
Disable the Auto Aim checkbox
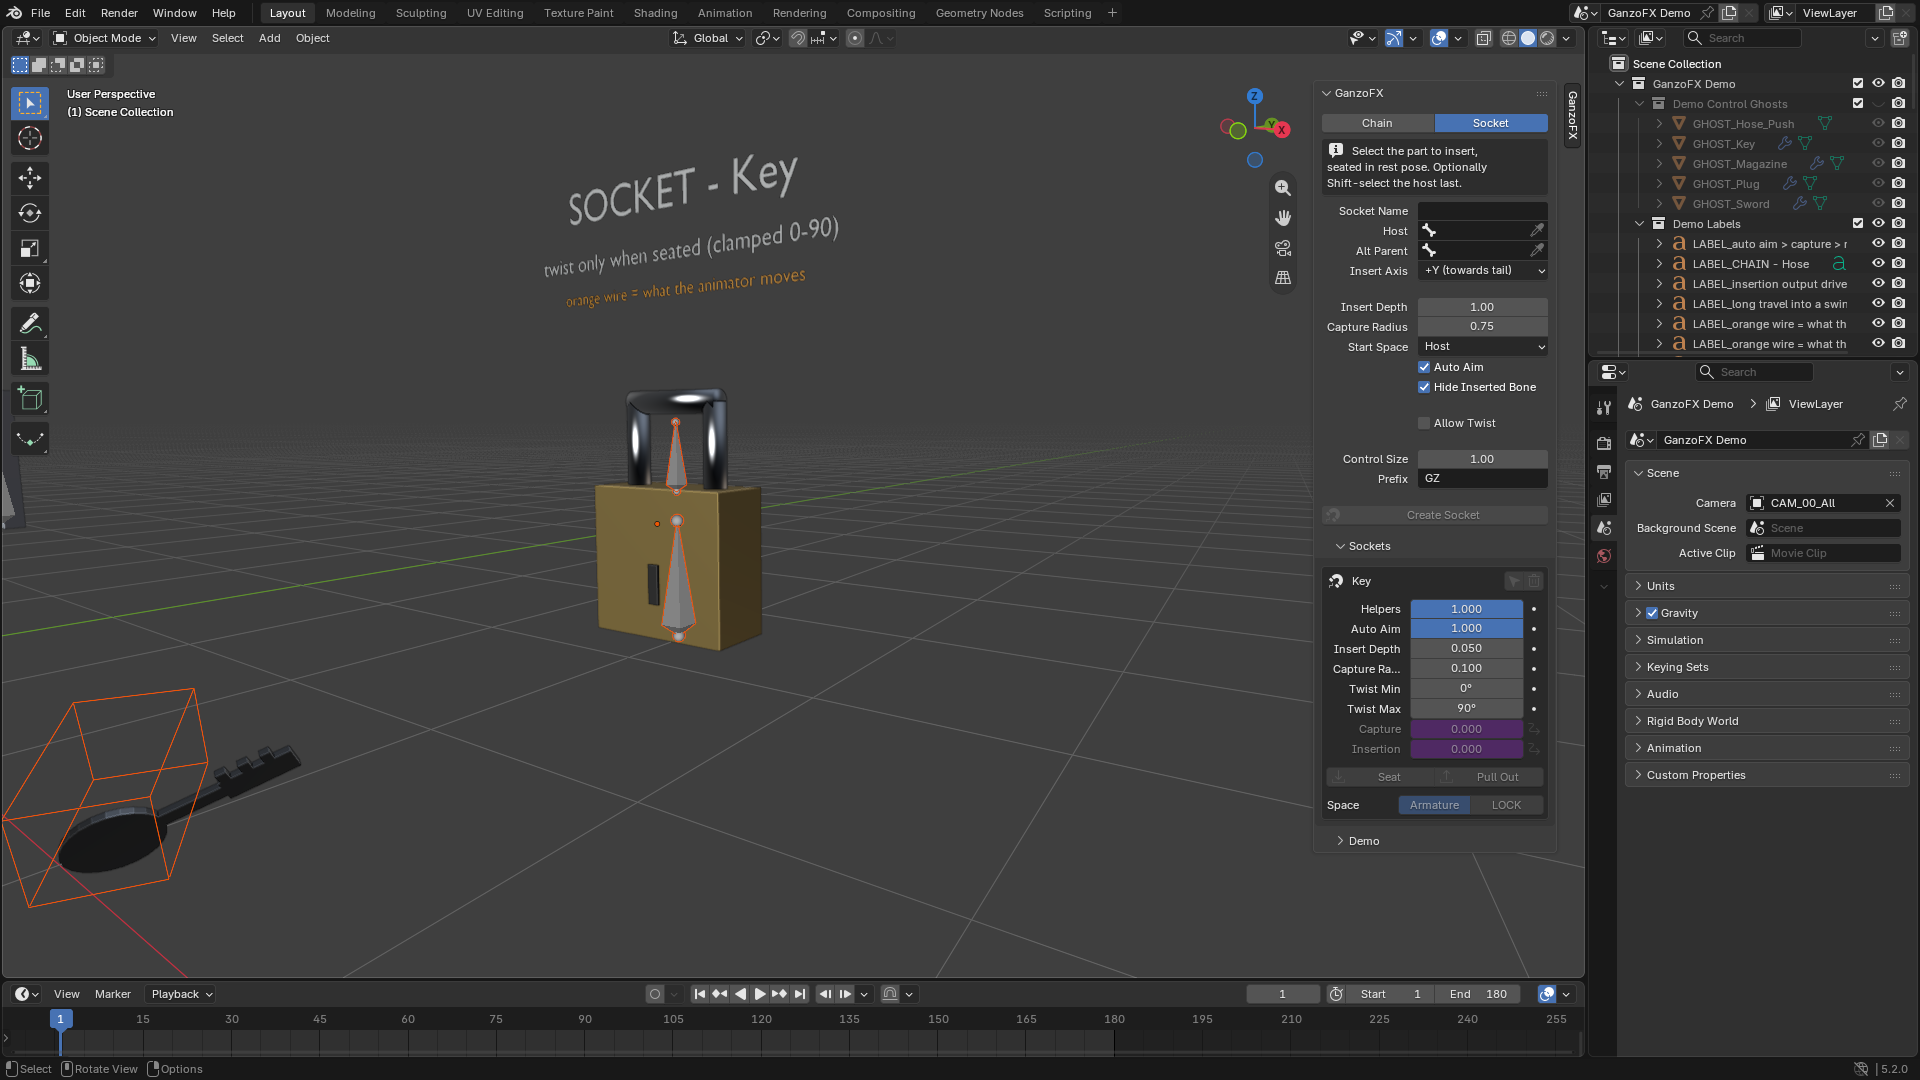click(1424, 367)
